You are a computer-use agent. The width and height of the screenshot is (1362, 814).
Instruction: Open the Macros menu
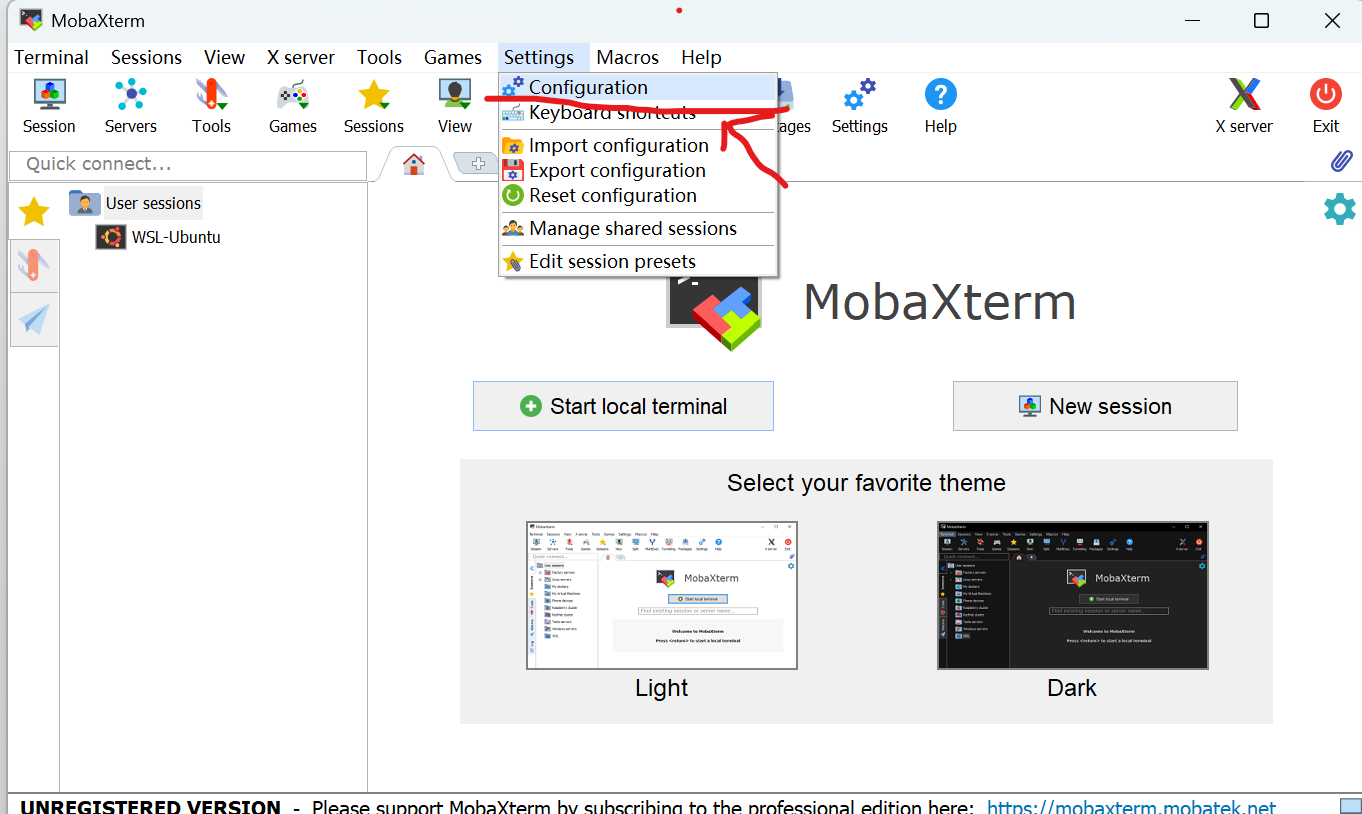pos(627,57)
